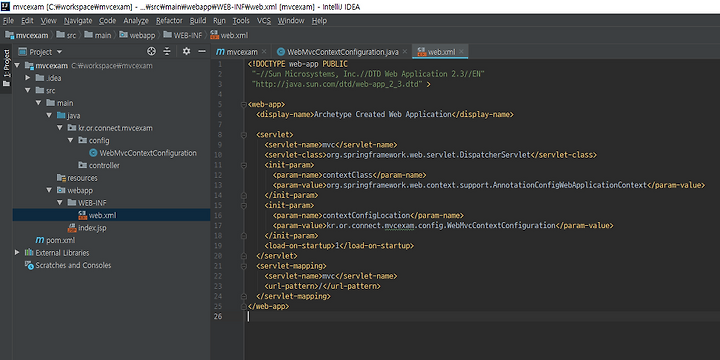The width and height of the screenshot is (720, 360).
Task: Click the Maven pom.xml icon in tree
Action: pos(40,240)
